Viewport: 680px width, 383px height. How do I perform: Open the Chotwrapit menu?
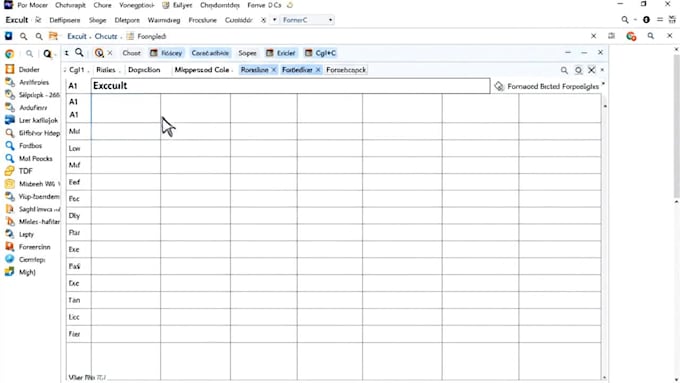[70, 5]
